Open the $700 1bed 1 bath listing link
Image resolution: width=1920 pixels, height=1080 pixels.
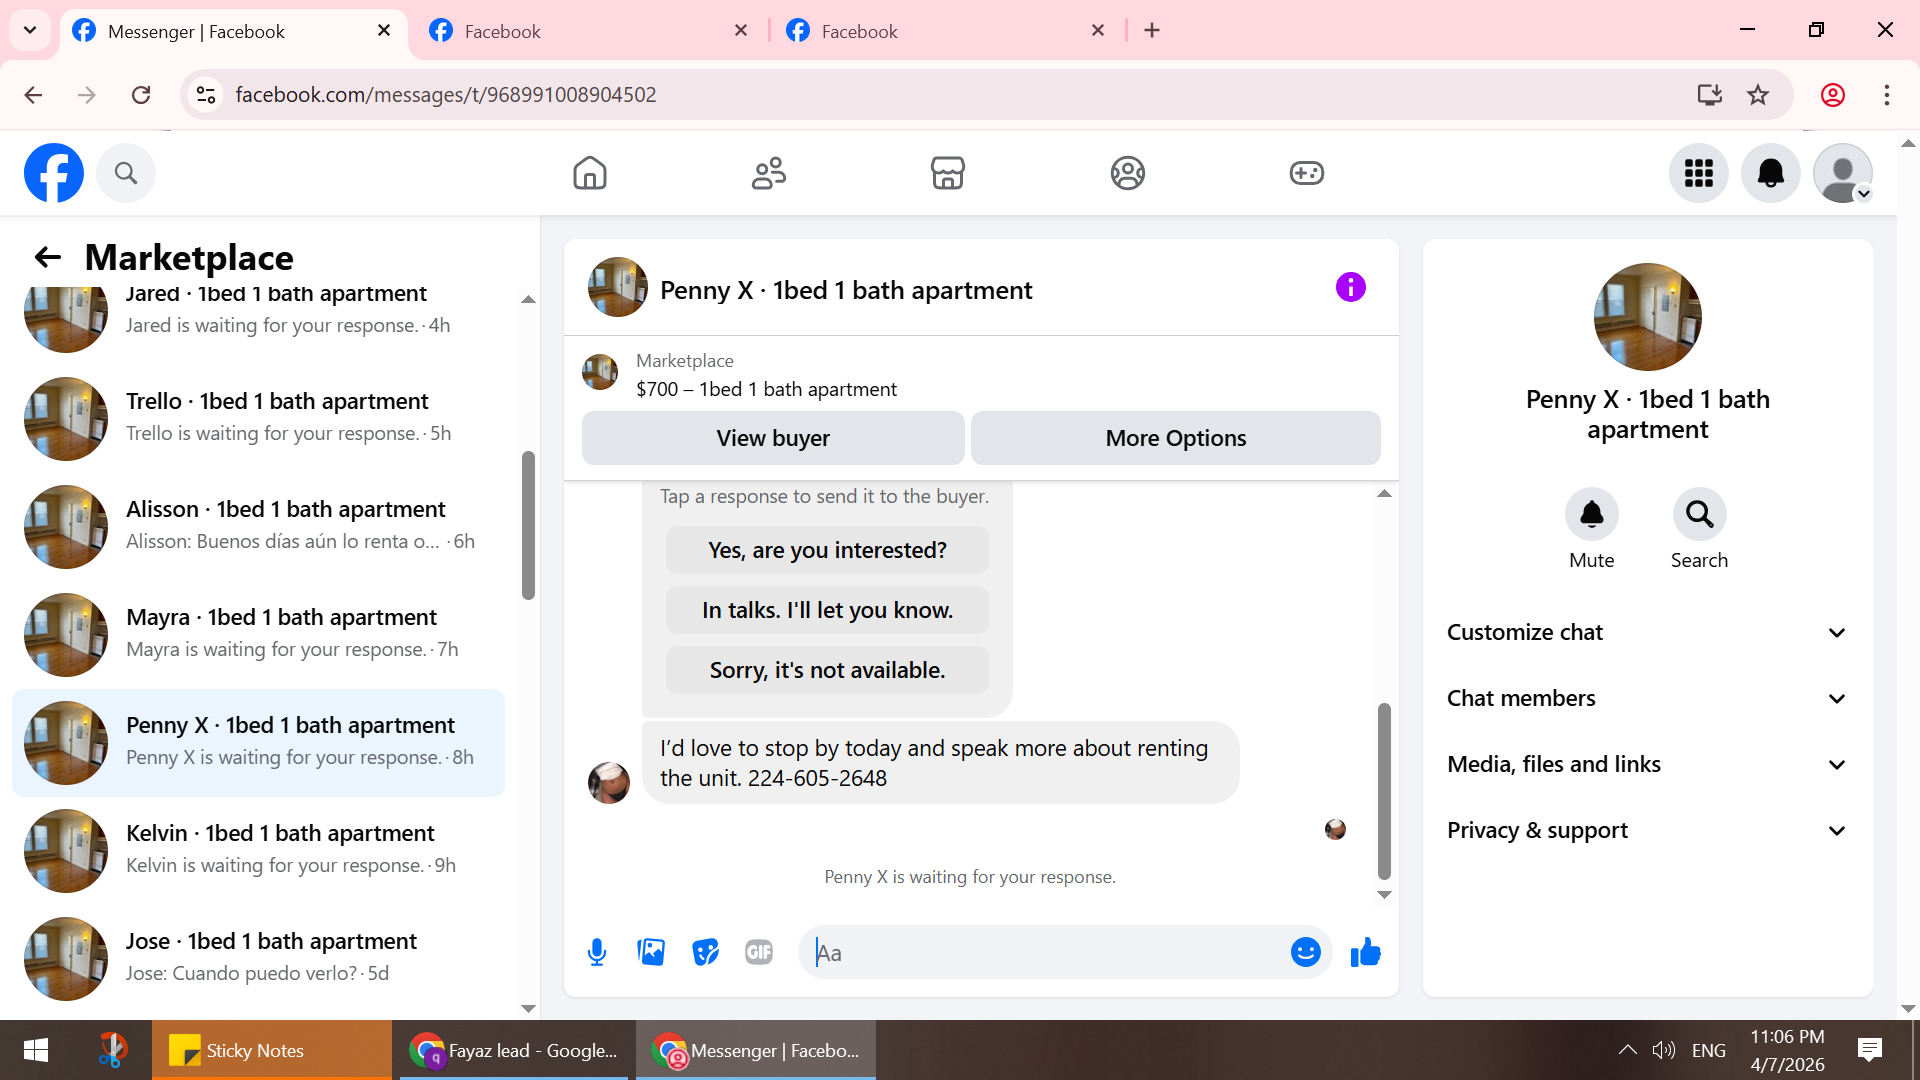pyautogui.click(x=766, y=389)
